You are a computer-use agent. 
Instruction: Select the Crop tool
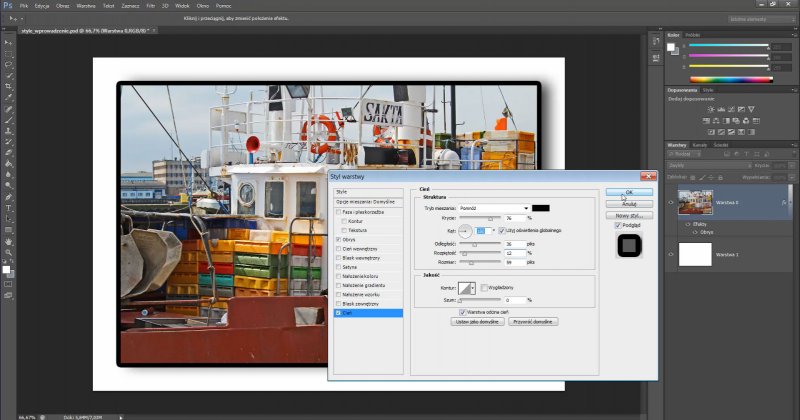(x=8, y=87)
